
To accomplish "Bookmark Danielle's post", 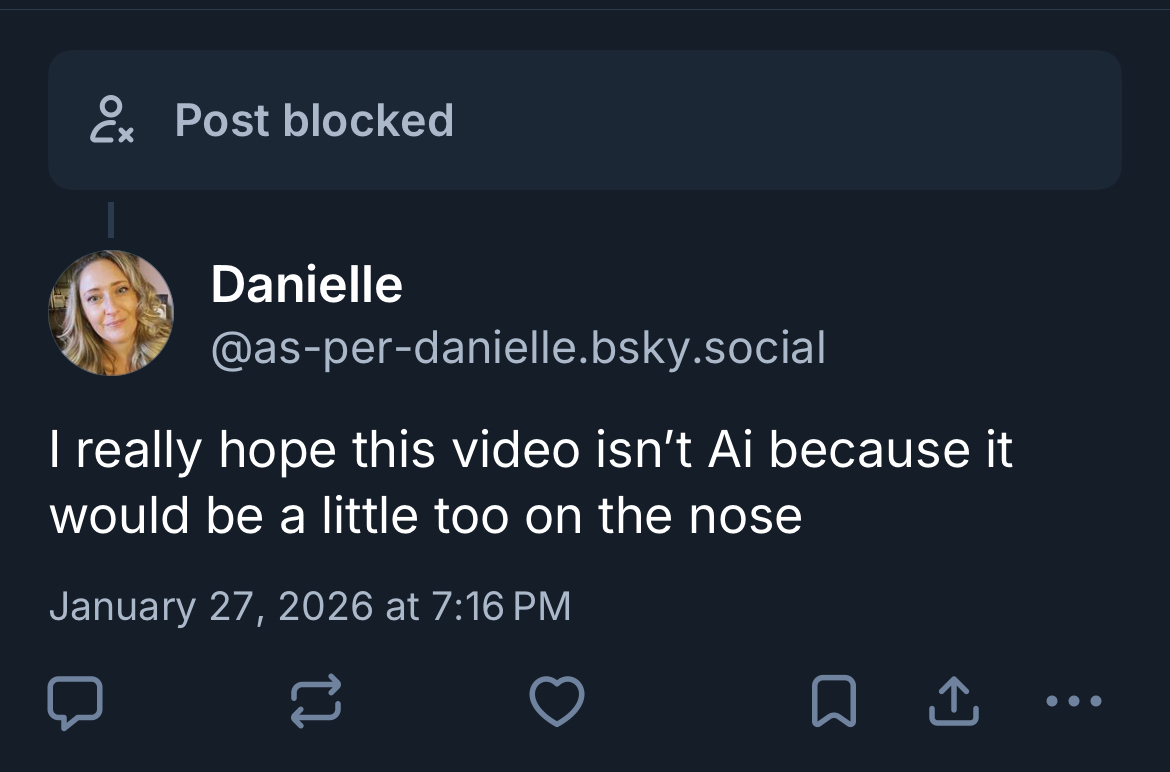I will 833,701.
